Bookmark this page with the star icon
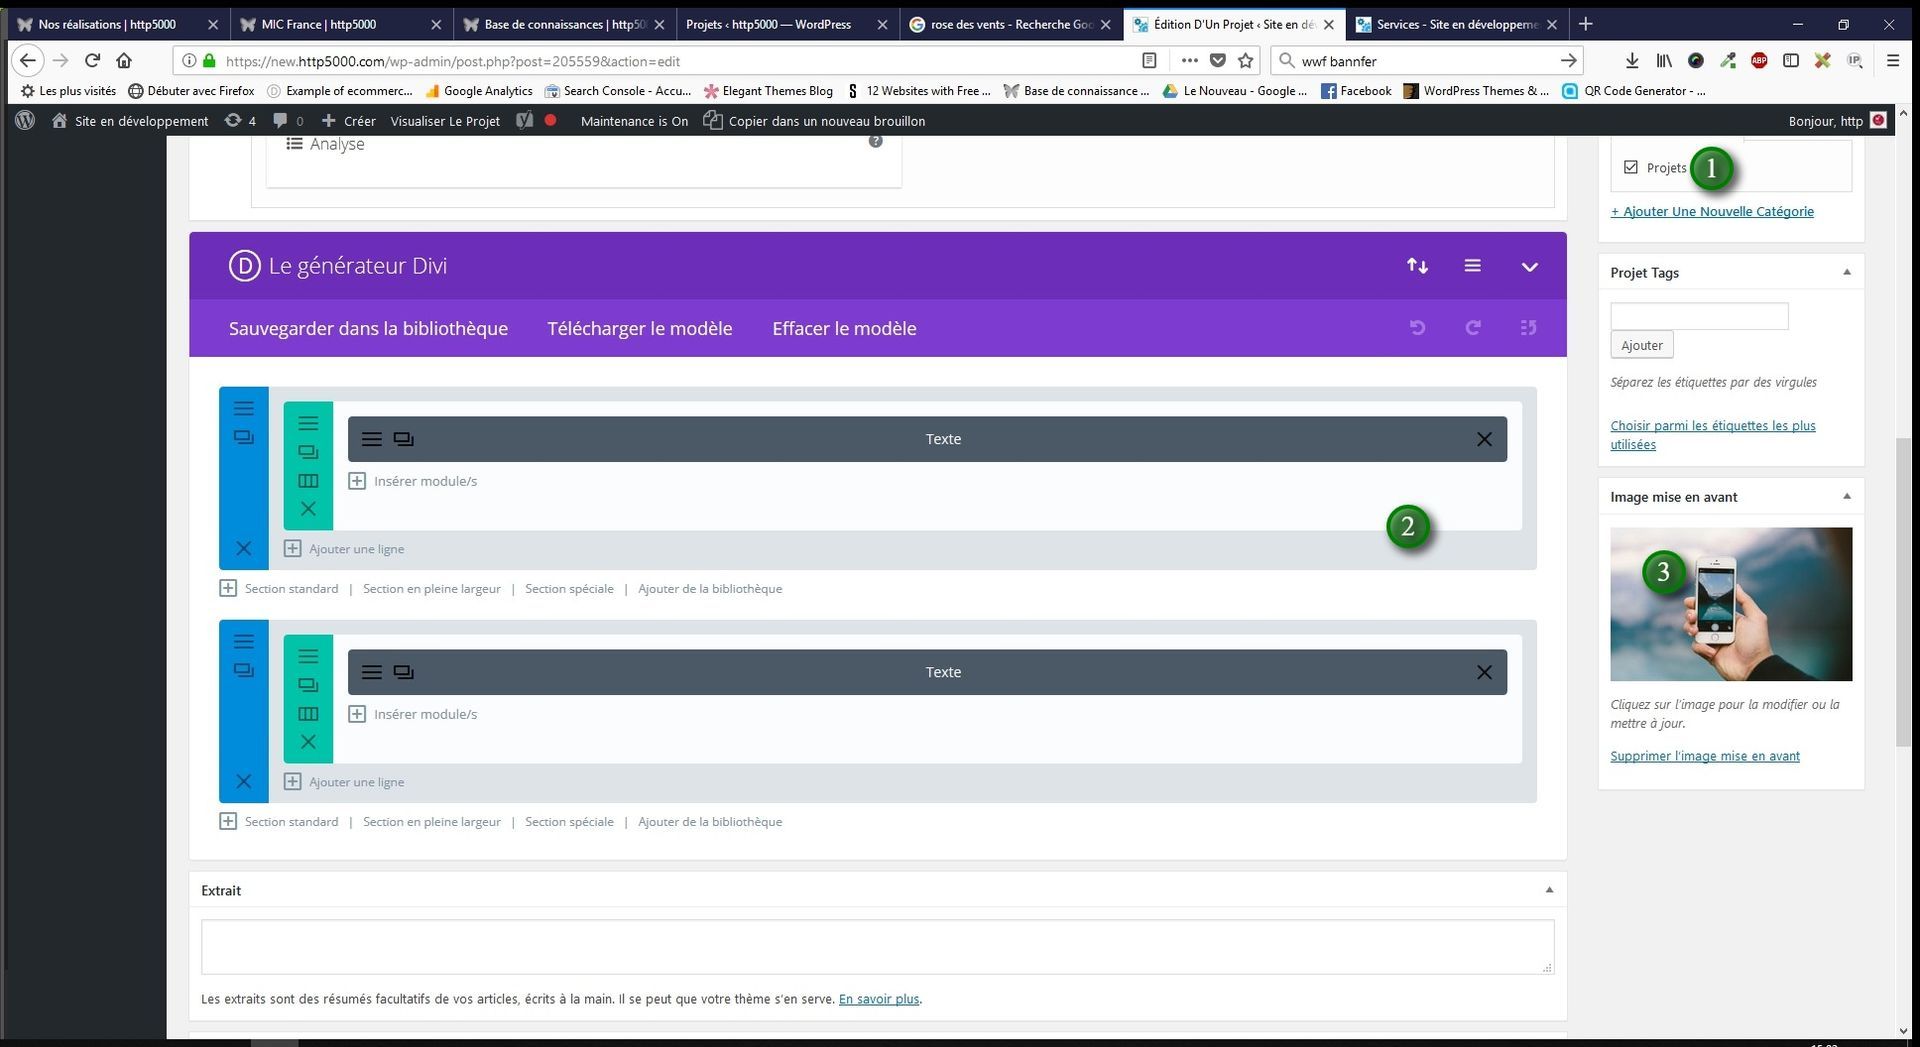The width and height of the screenshot is (1920, 1047). coord(1245,61)
